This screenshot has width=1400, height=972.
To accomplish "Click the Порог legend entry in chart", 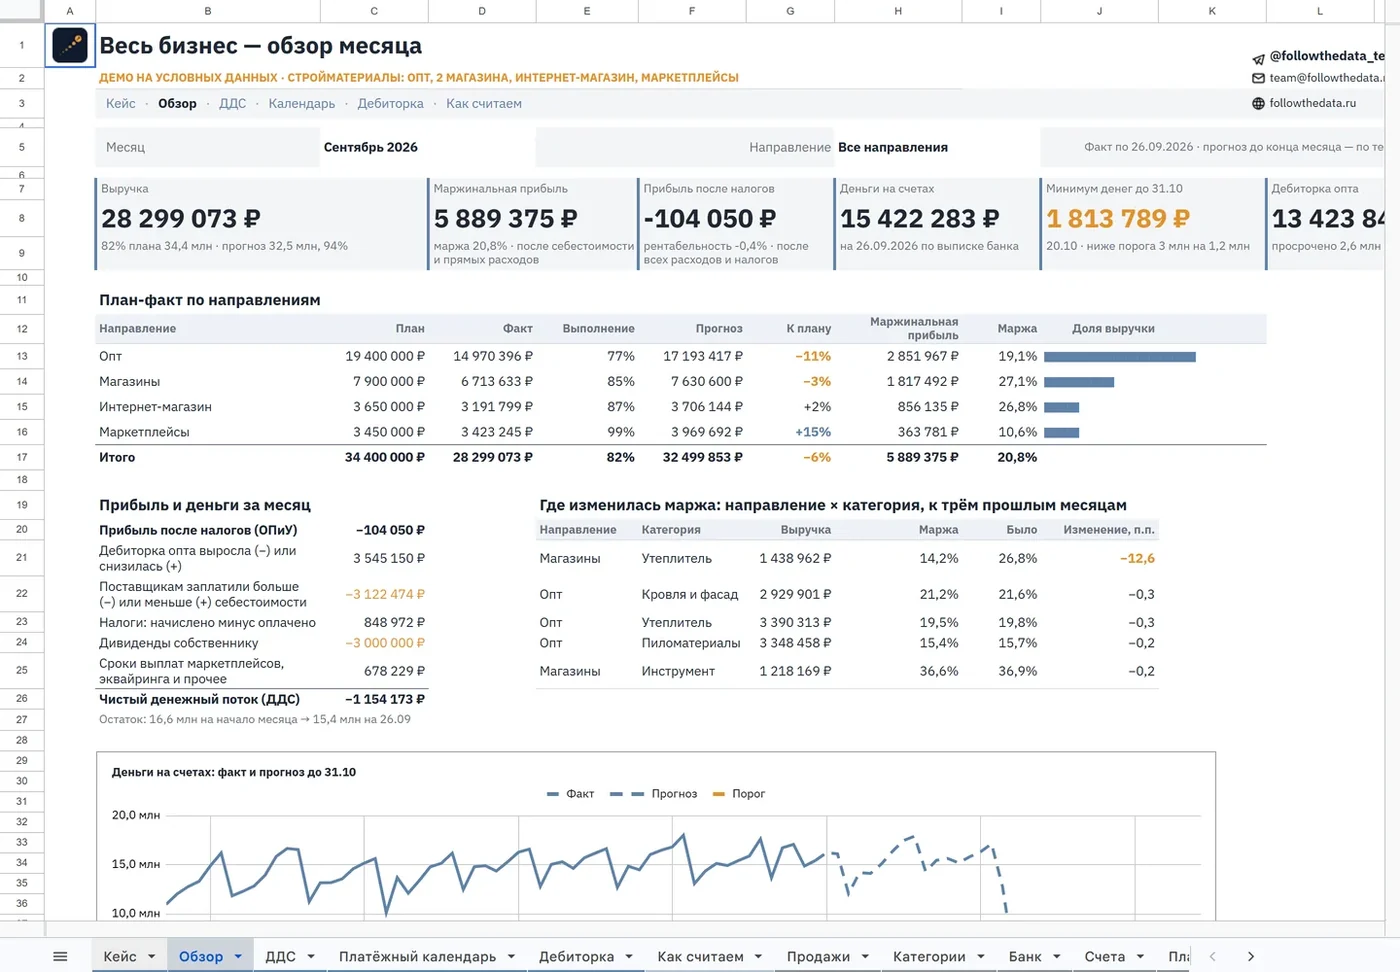I will point(739,794).
